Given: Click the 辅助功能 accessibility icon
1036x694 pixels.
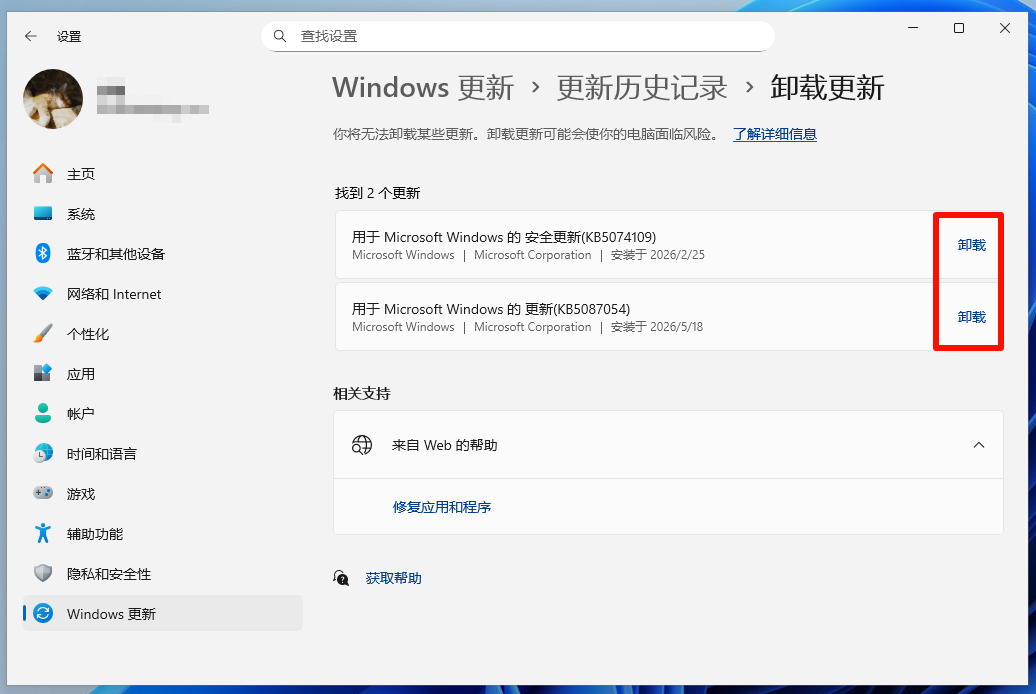Looking at the screenshot, I should point(43,533).
